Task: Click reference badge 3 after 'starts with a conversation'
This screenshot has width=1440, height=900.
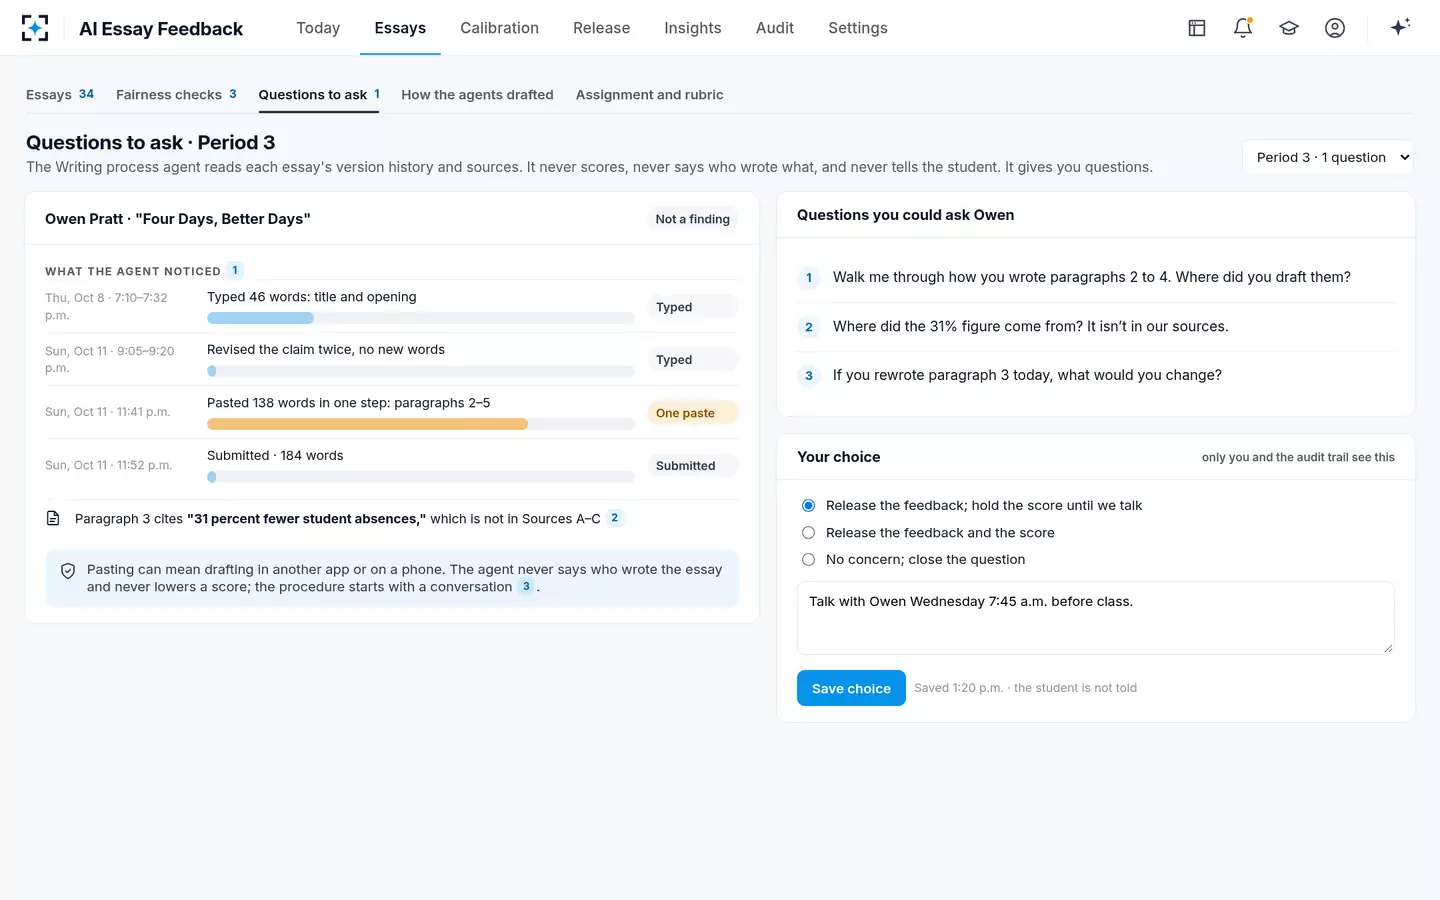Action: [526, 587]
